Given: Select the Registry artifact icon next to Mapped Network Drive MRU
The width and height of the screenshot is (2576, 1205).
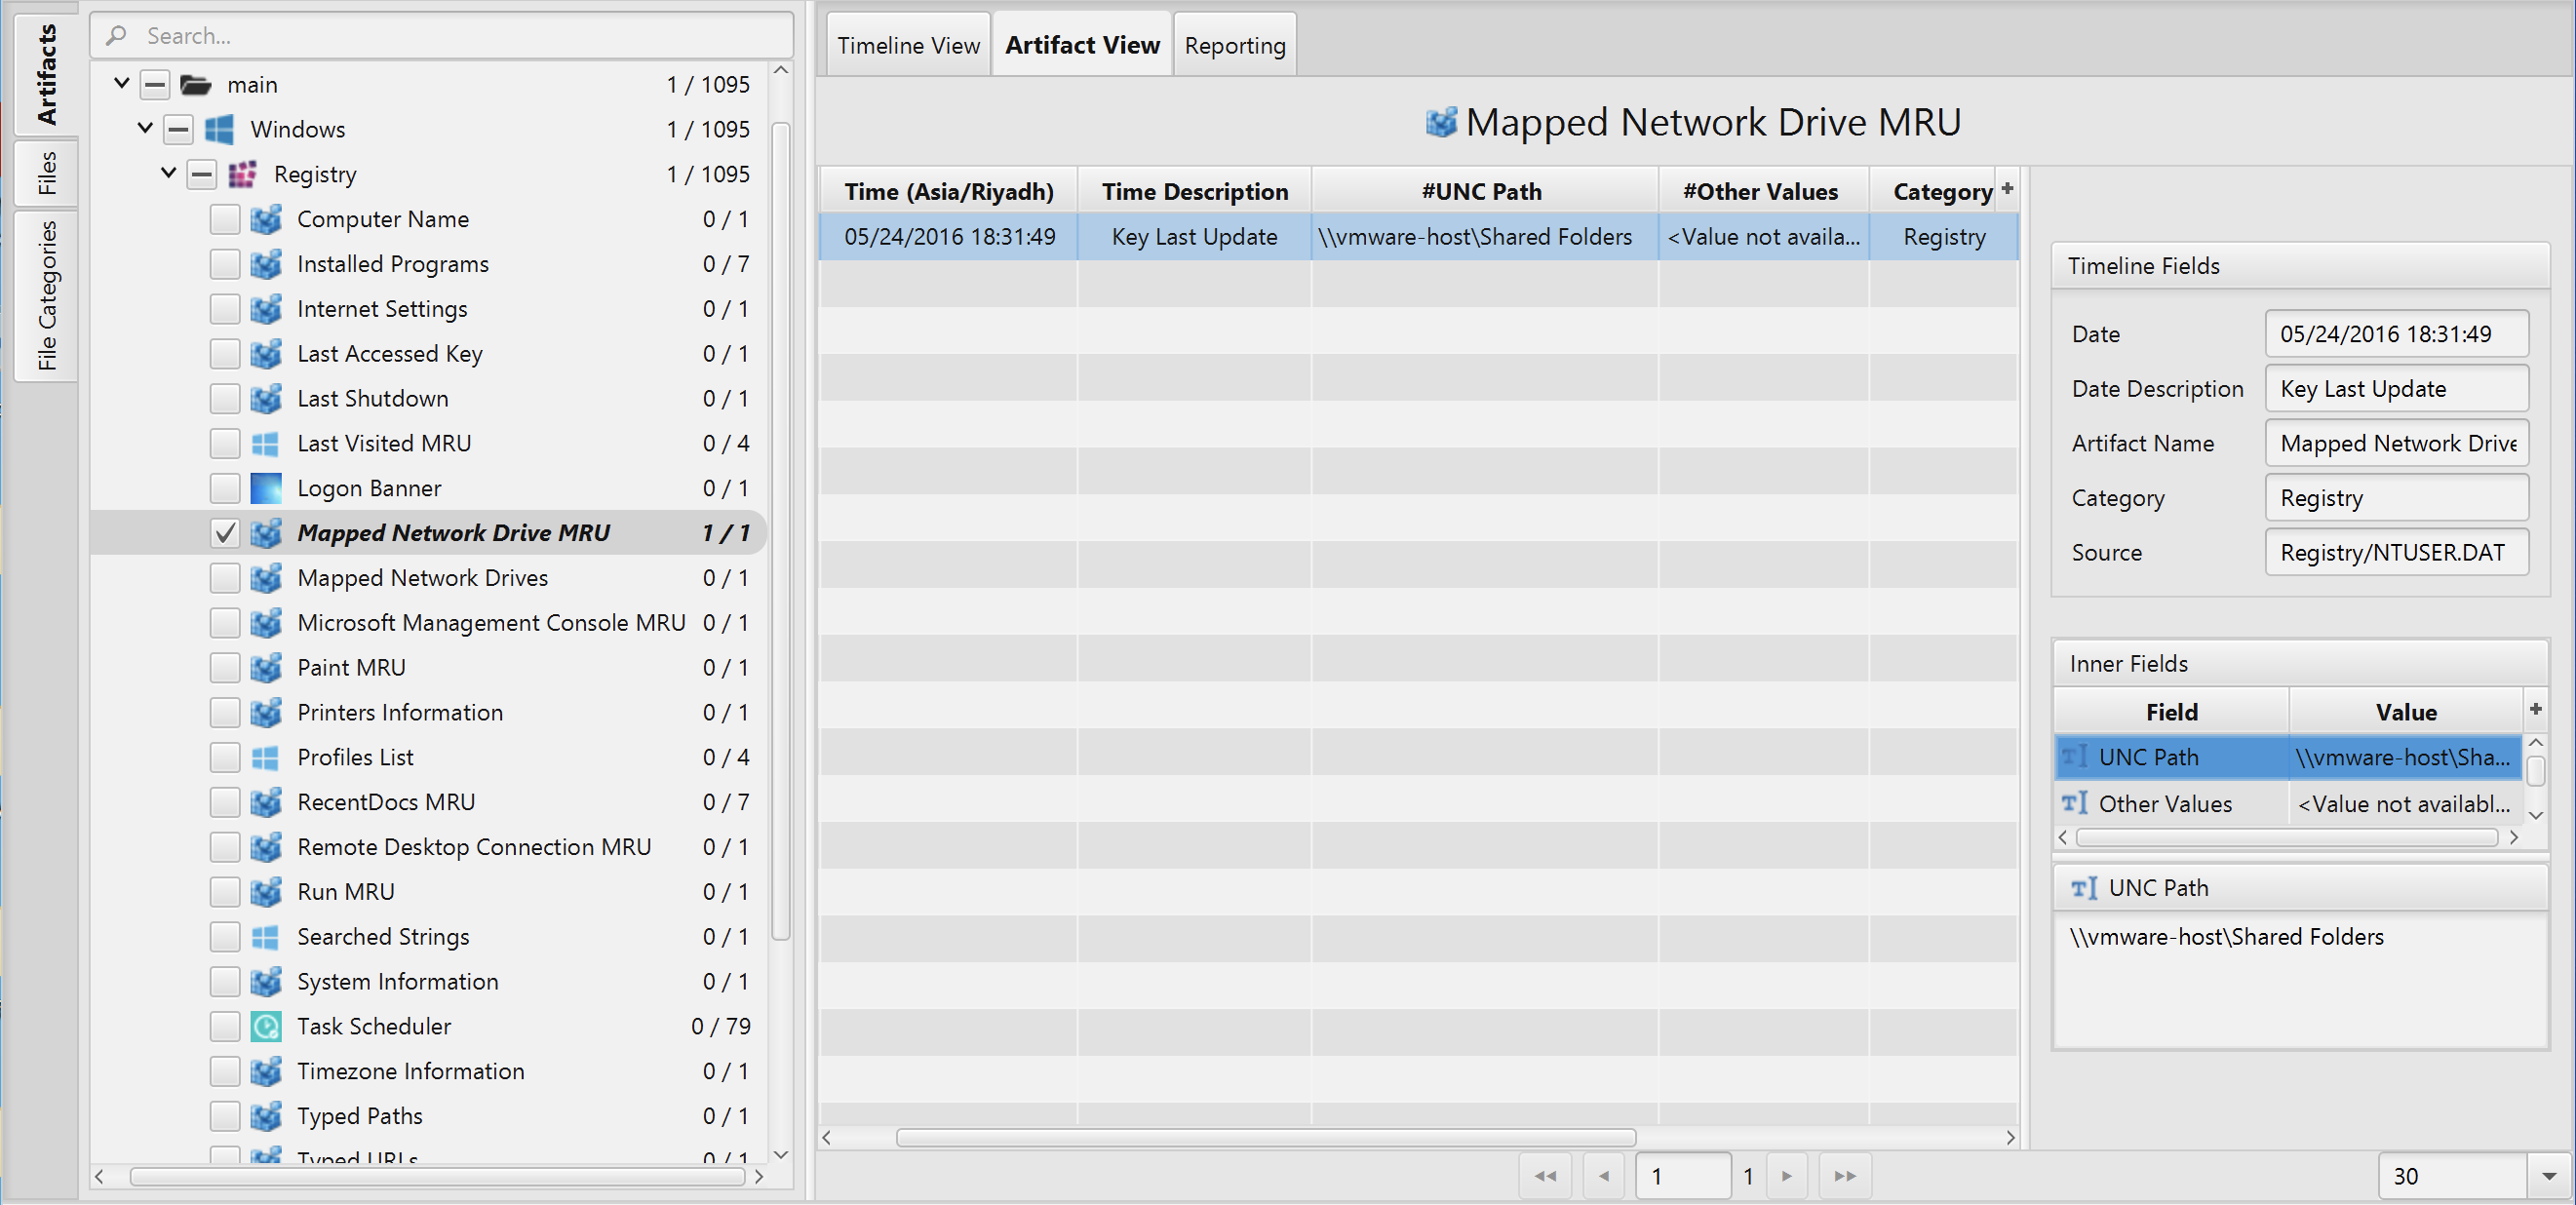Looking at the screenshot, I should (x=265, y=533).
